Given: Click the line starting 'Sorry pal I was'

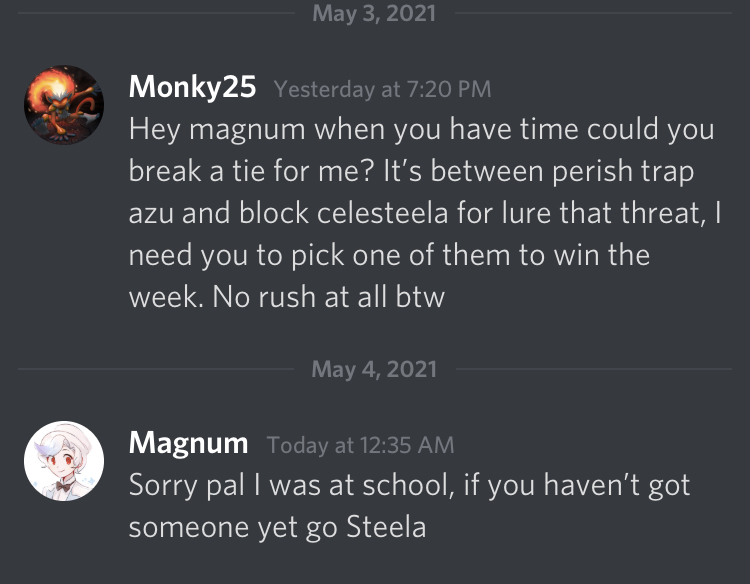Looking at the screenshot, I should coord(409,485).
